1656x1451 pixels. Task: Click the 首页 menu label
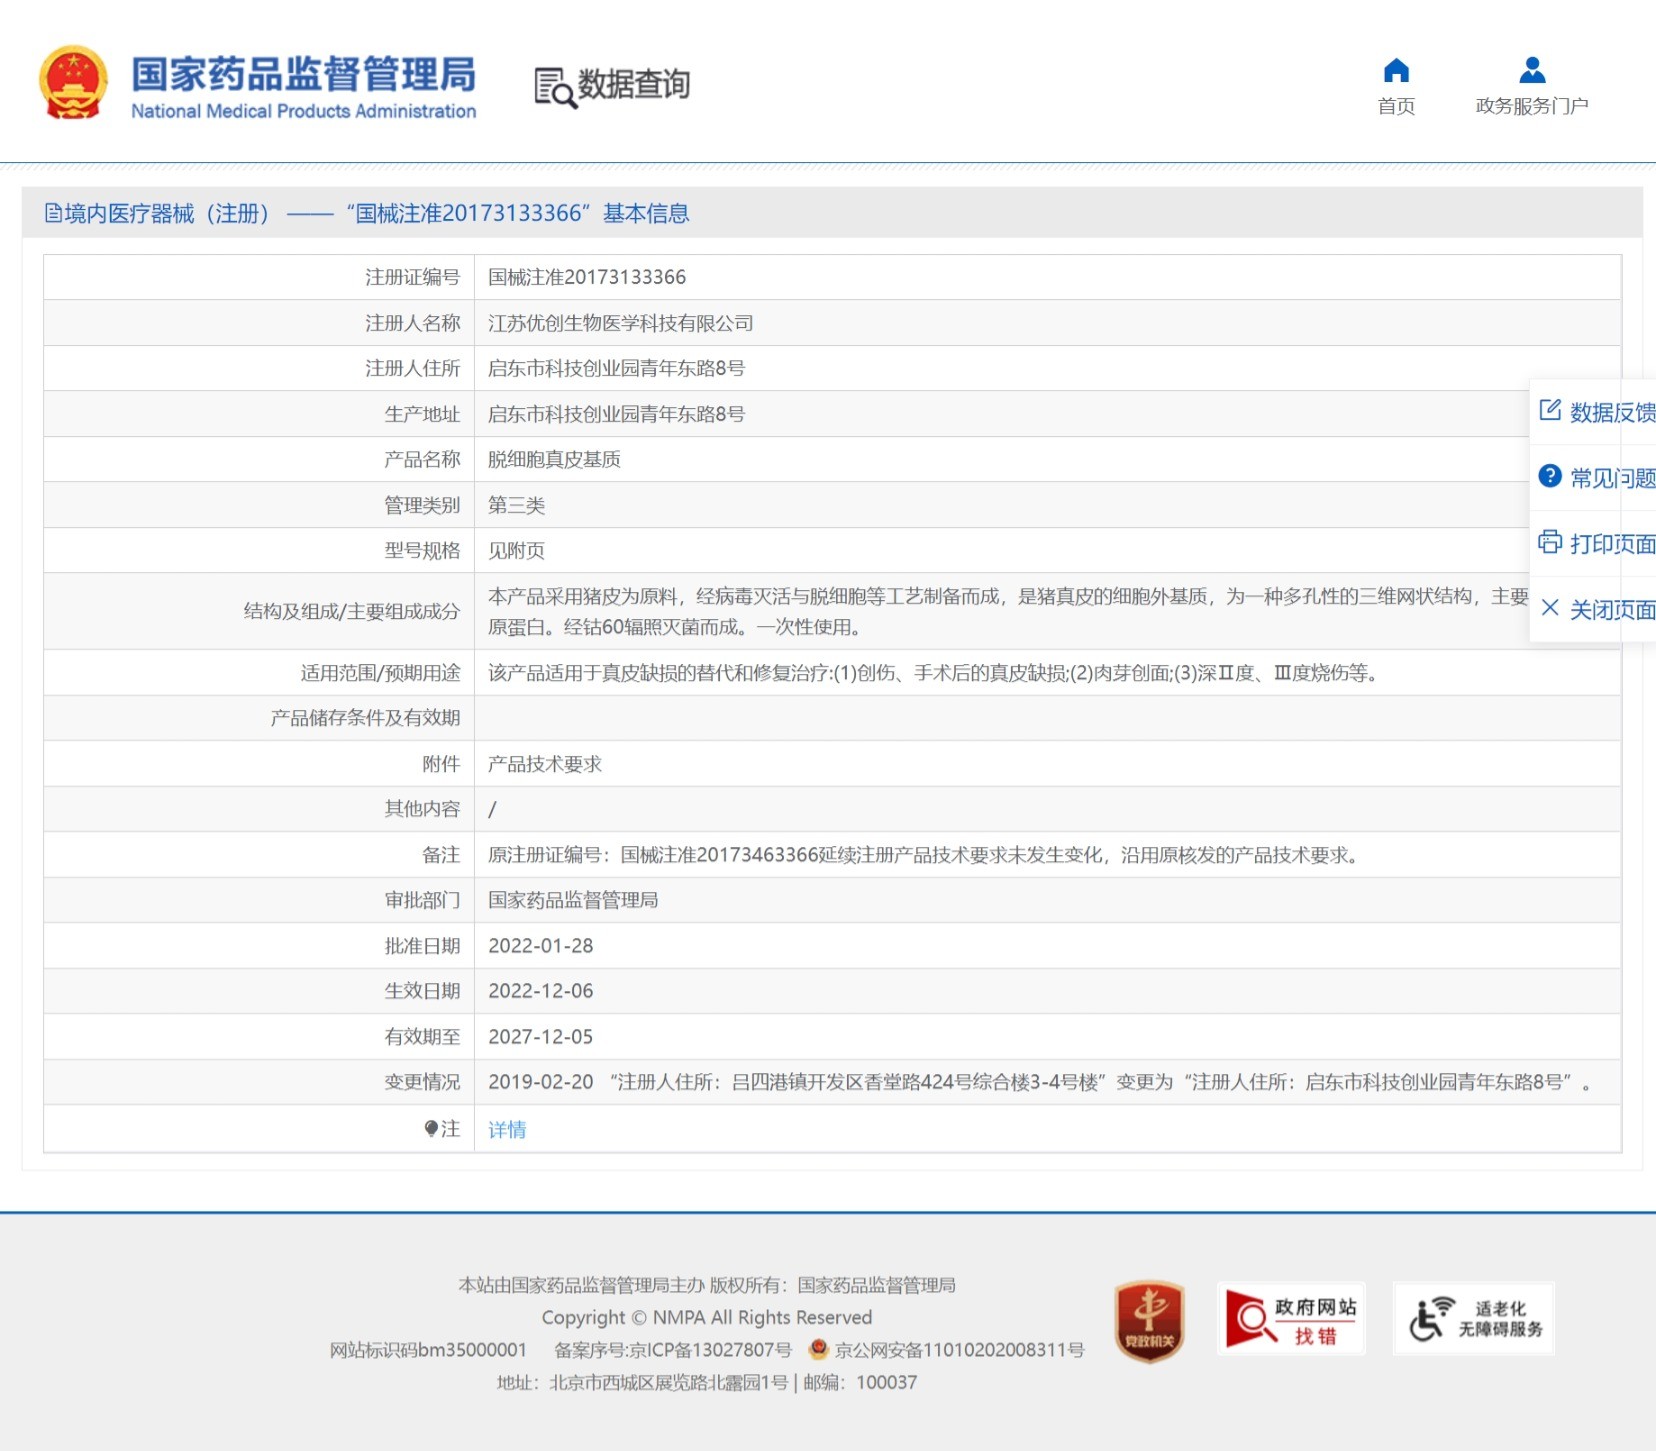1396,106
